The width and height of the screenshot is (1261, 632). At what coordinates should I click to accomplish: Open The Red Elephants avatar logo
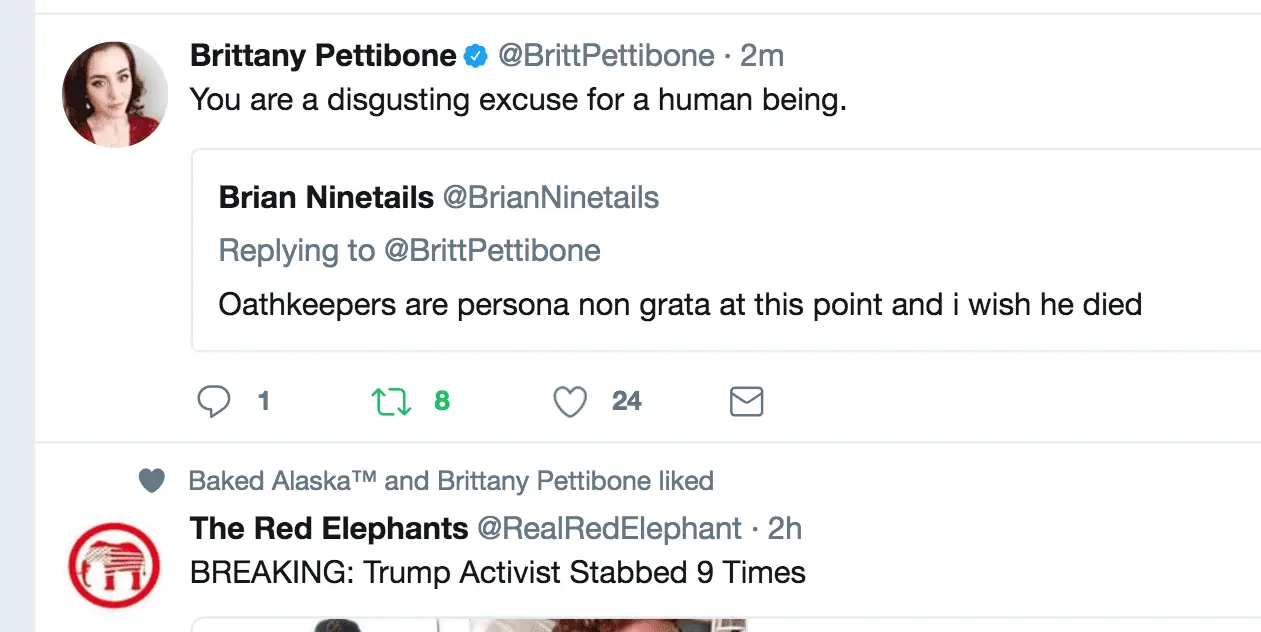[x=115, y=567]
